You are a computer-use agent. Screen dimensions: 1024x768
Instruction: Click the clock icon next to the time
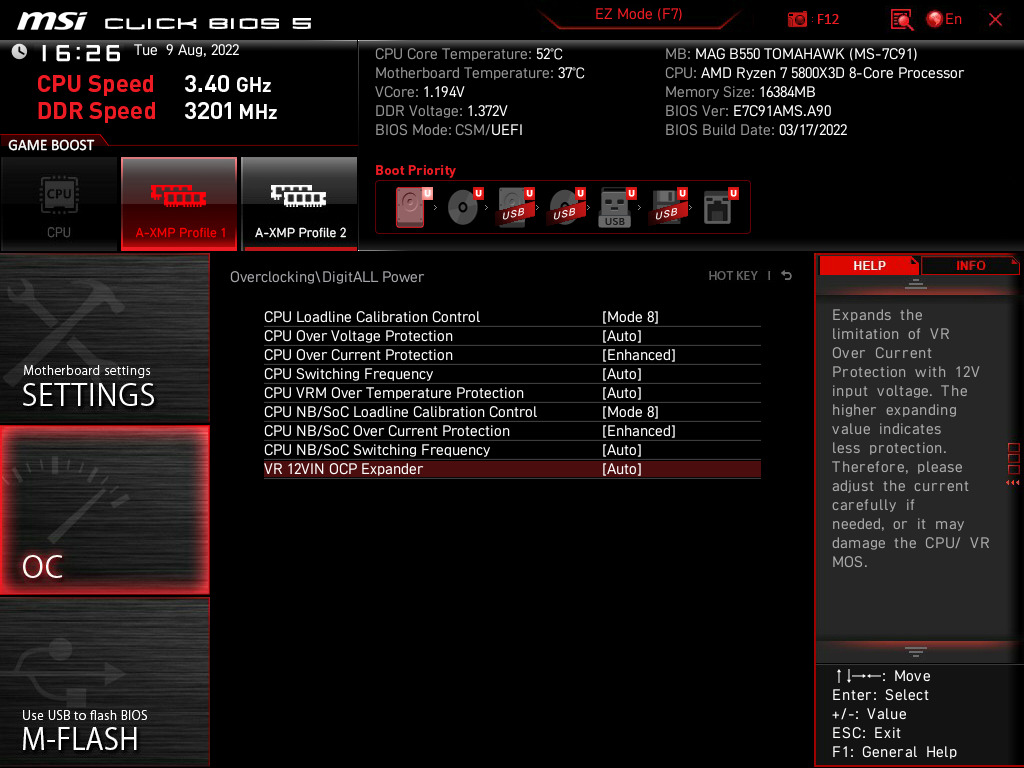click(x=20, y=52)
